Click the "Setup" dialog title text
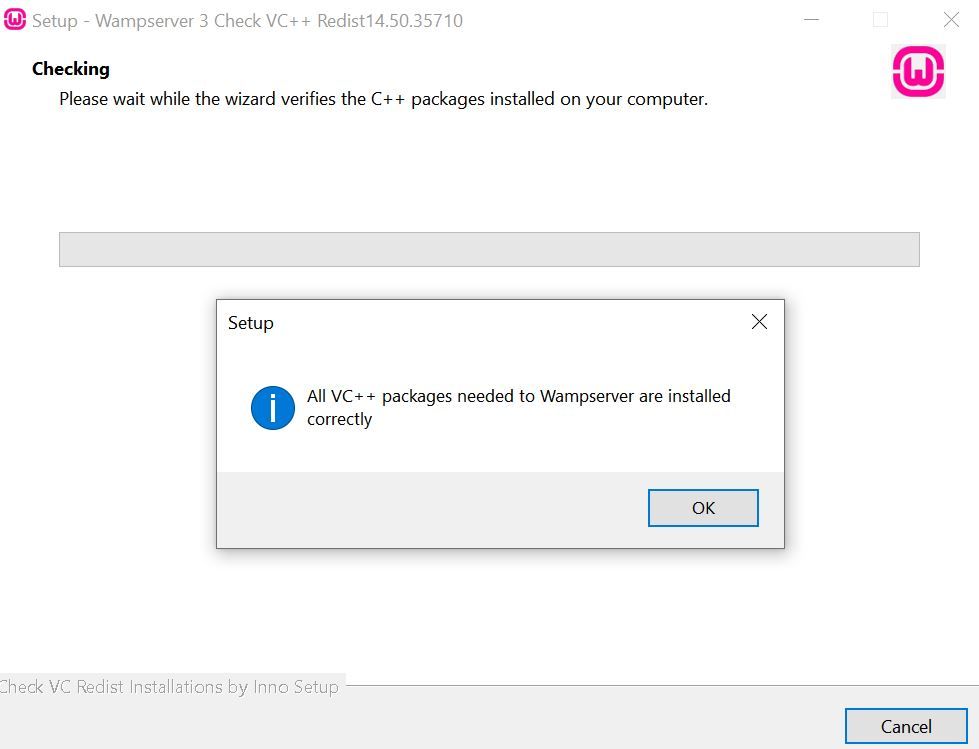Screen dimensions: 979x749 pyautogui.click(x=250, y=323)
